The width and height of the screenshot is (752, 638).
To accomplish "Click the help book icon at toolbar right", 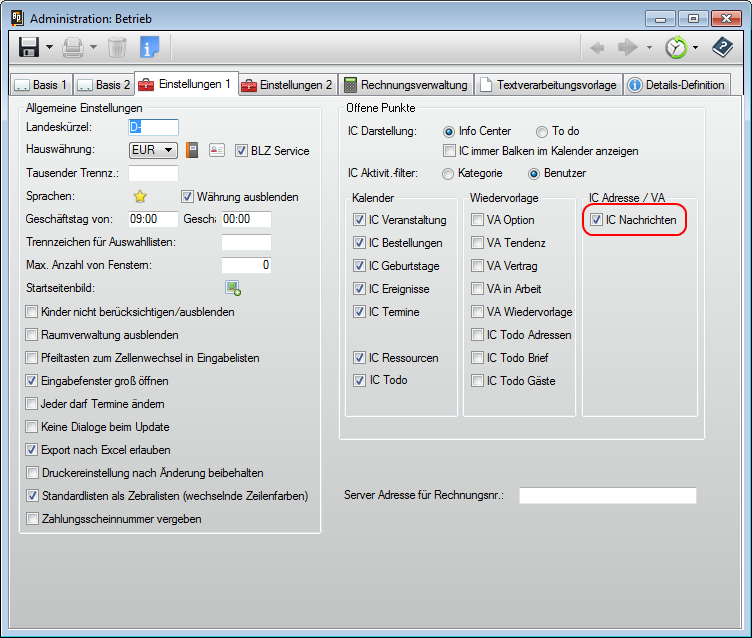I will tap(722, 47).
